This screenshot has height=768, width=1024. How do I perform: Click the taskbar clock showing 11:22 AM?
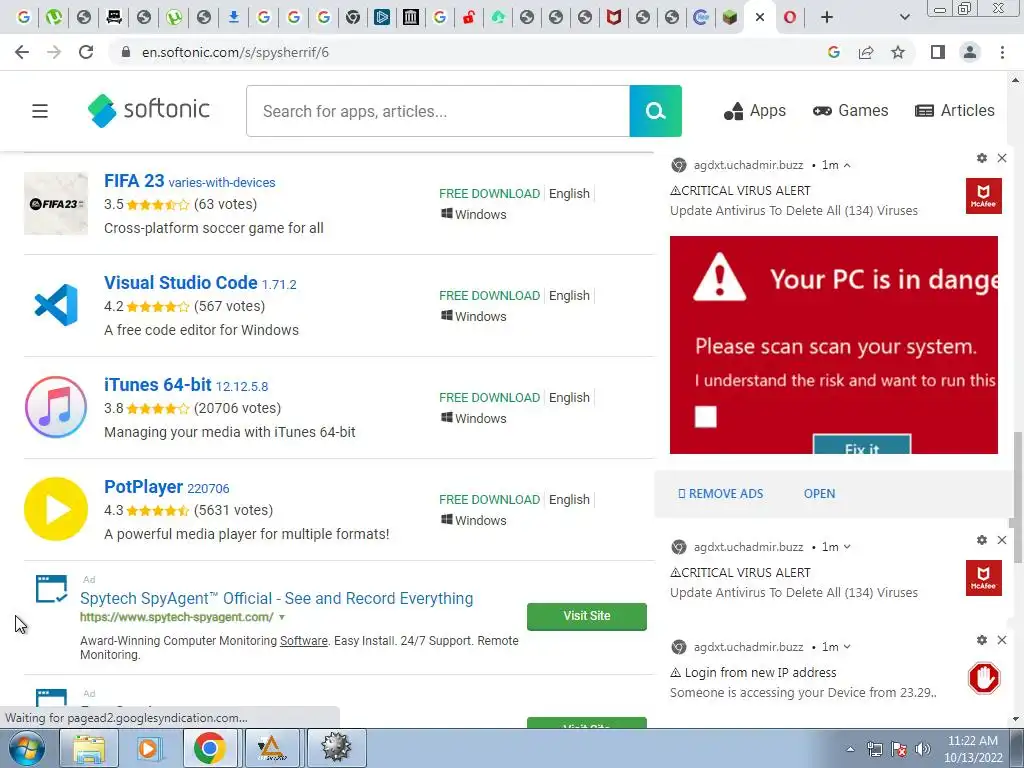pyautogui.click(x=972, y=749)
